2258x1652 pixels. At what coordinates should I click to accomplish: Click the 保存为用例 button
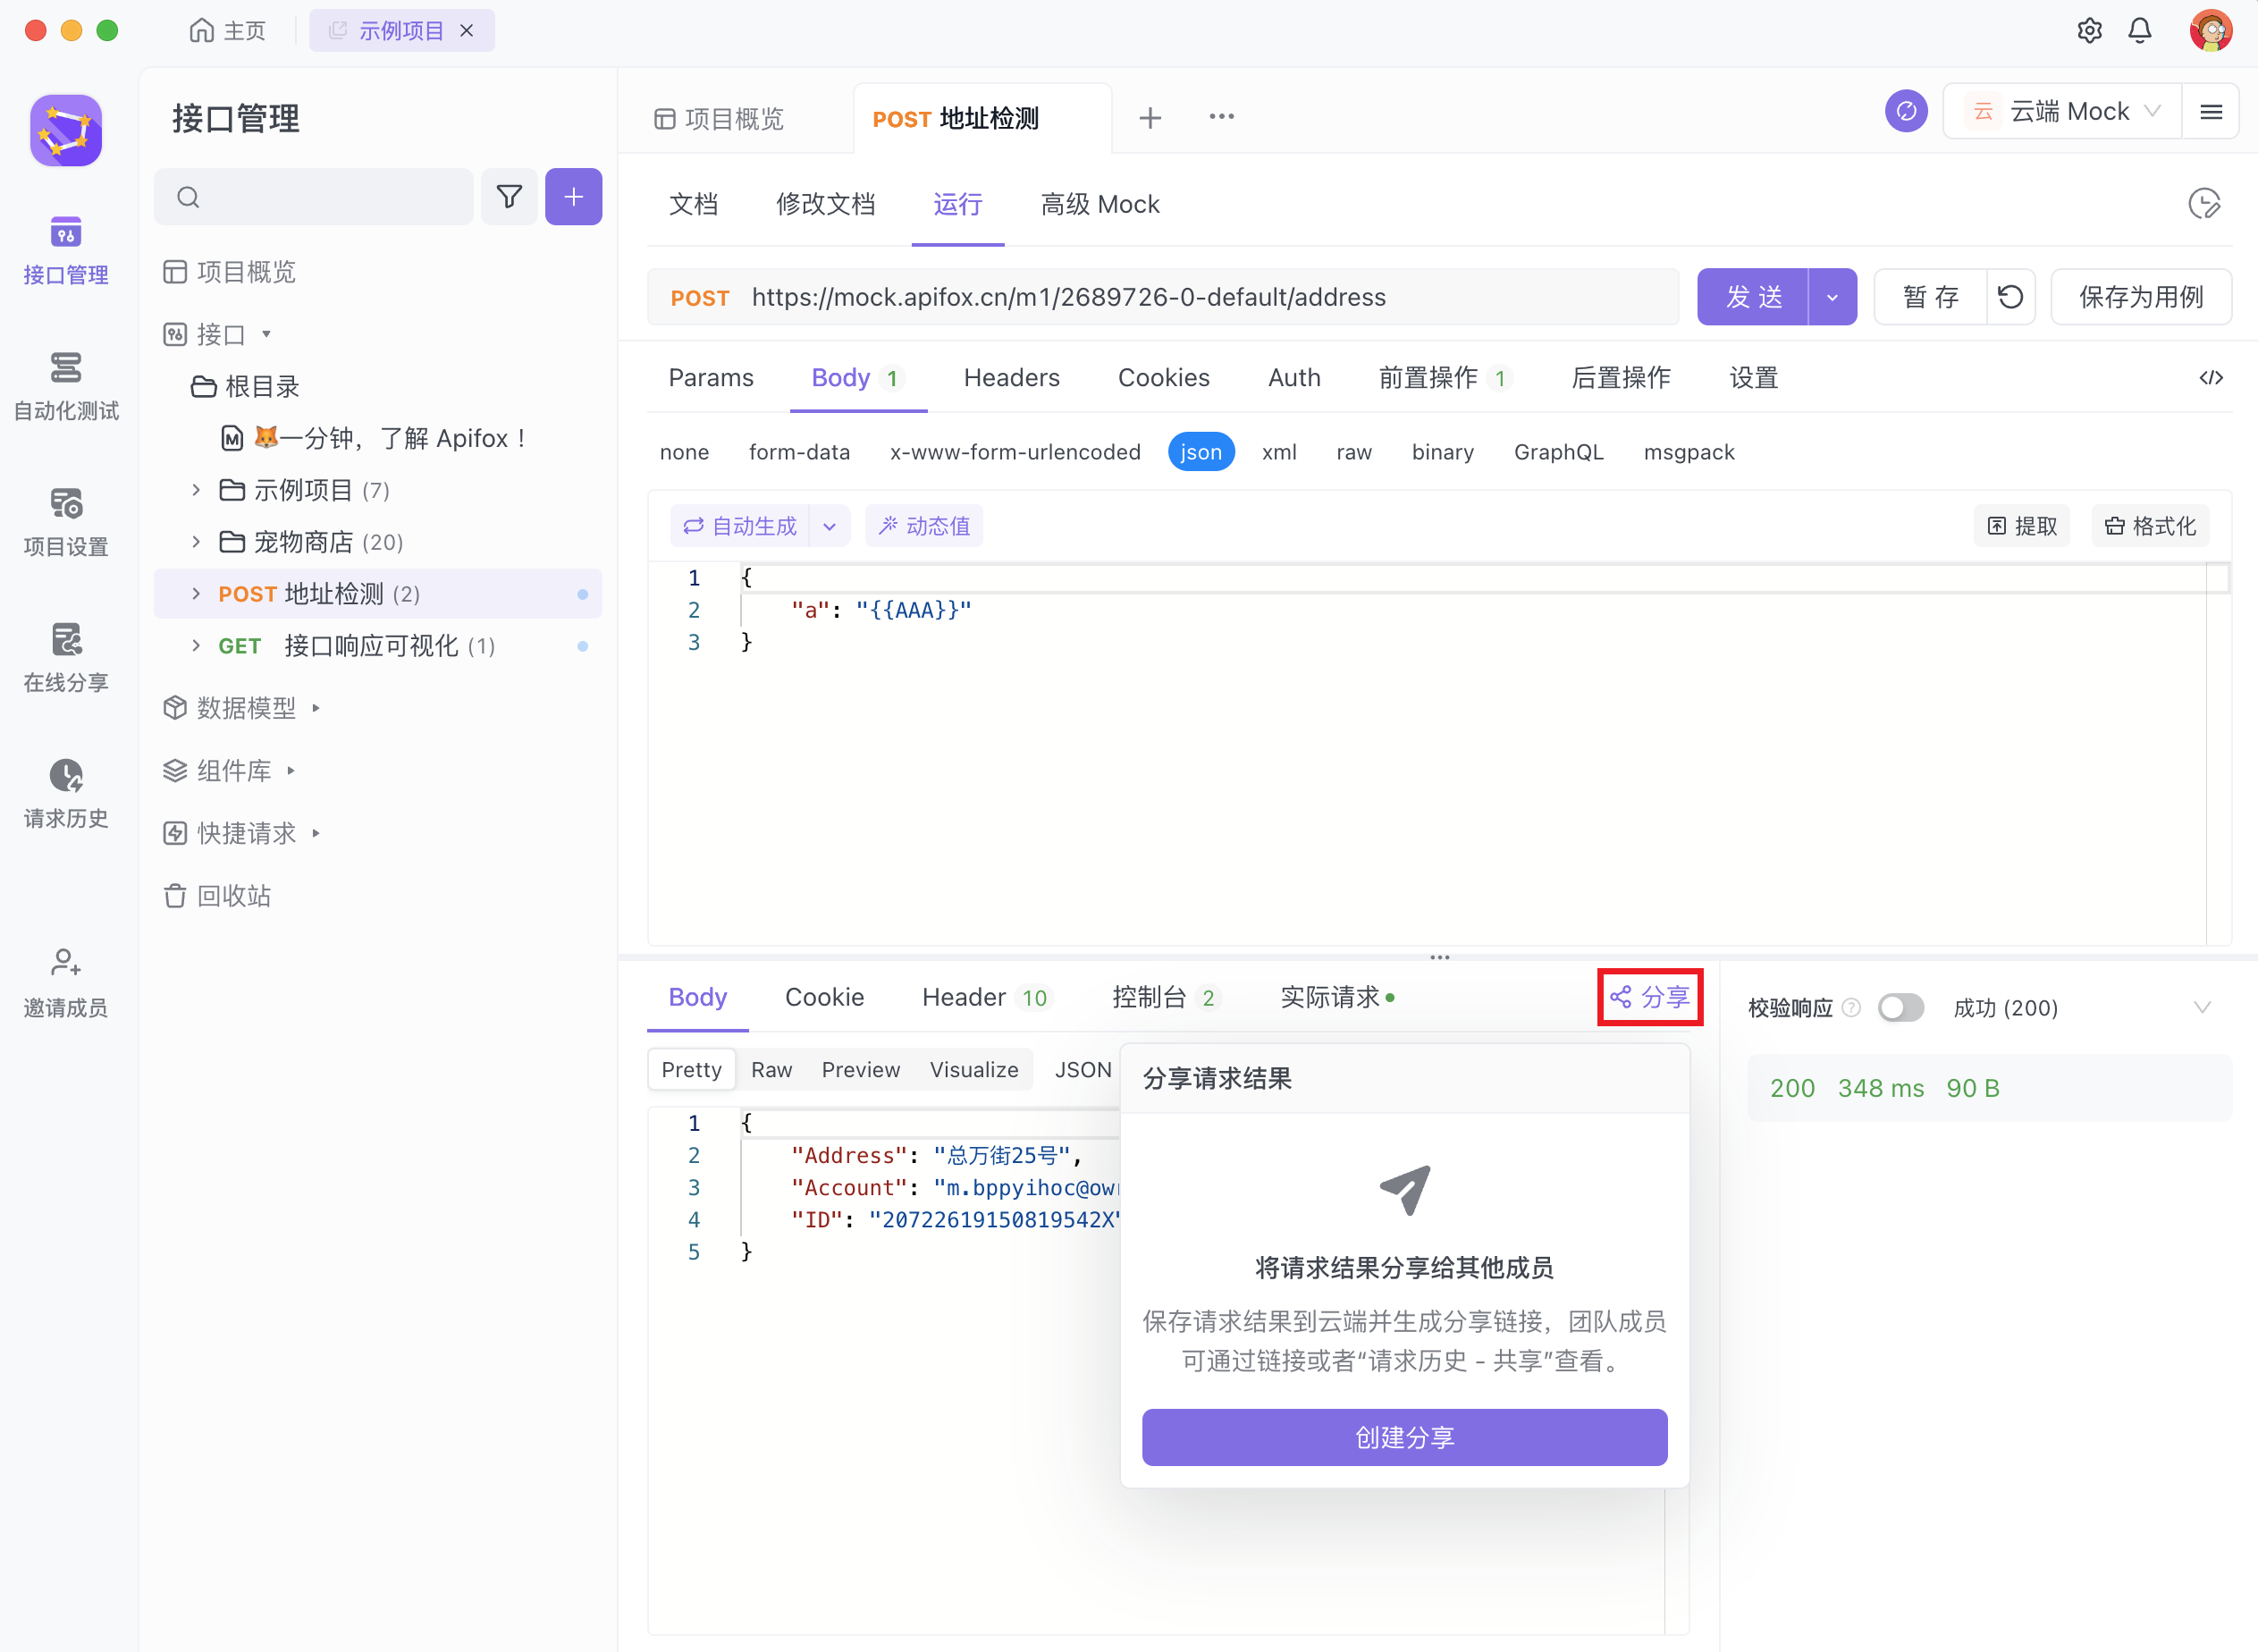pos(2140,297)
